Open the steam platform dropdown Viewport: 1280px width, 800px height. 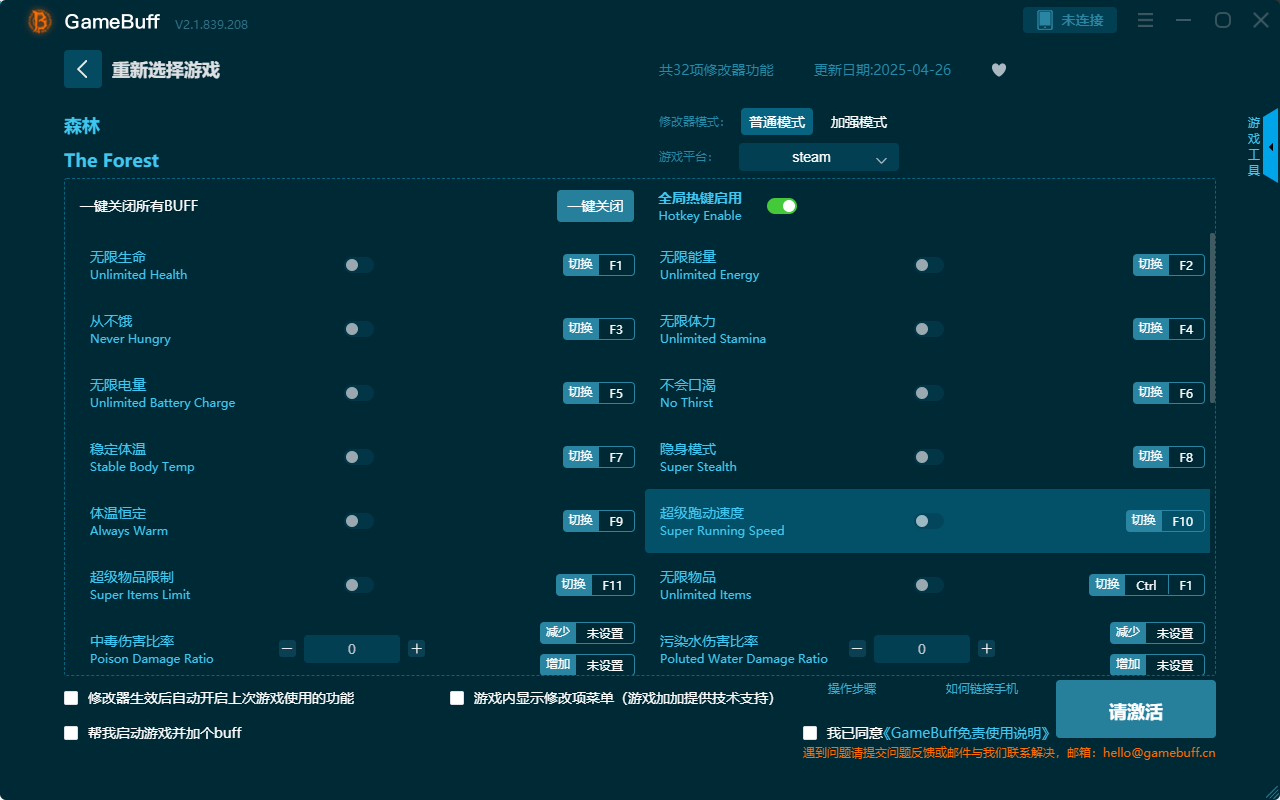pos(818,157)
